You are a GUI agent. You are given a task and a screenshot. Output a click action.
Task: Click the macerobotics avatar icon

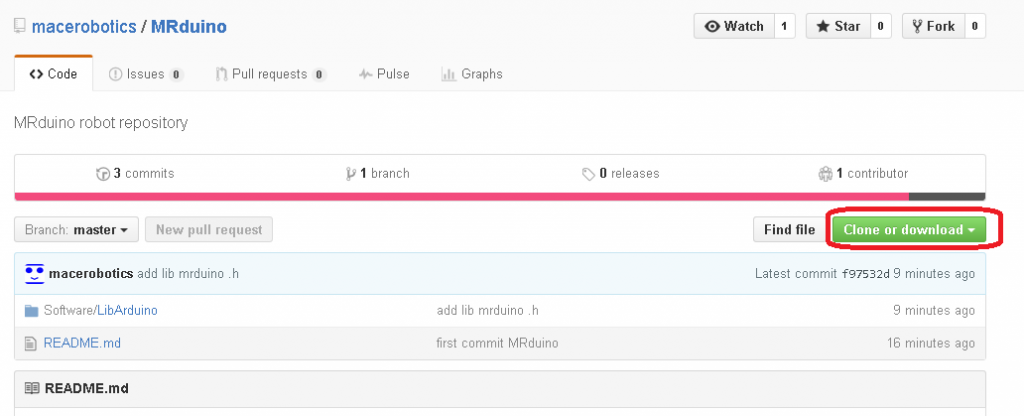(x=35, y=273)
